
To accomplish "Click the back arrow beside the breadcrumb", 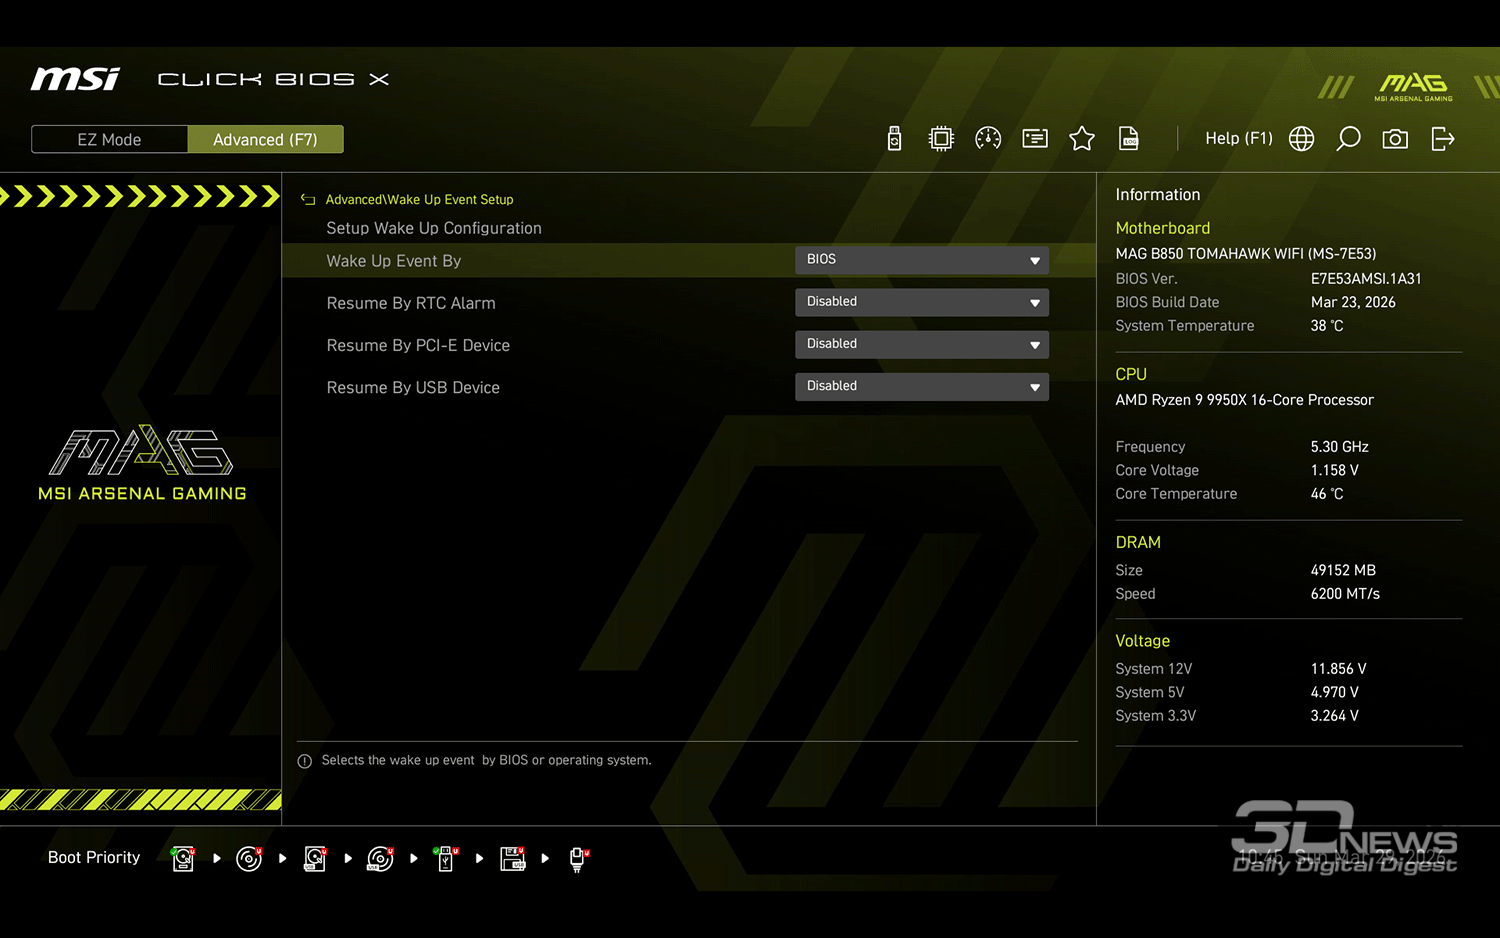I will pos(308,200).
